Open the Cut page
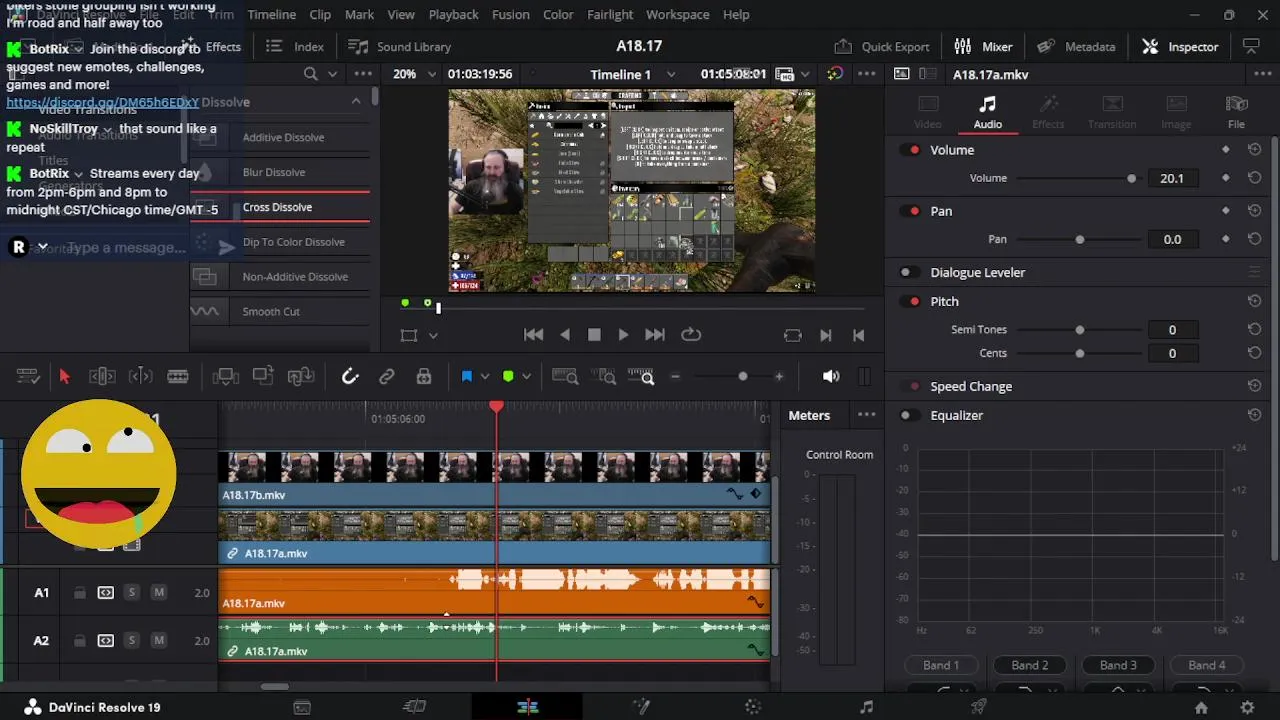Screen dimensions: 1280x720 (414, 707)
